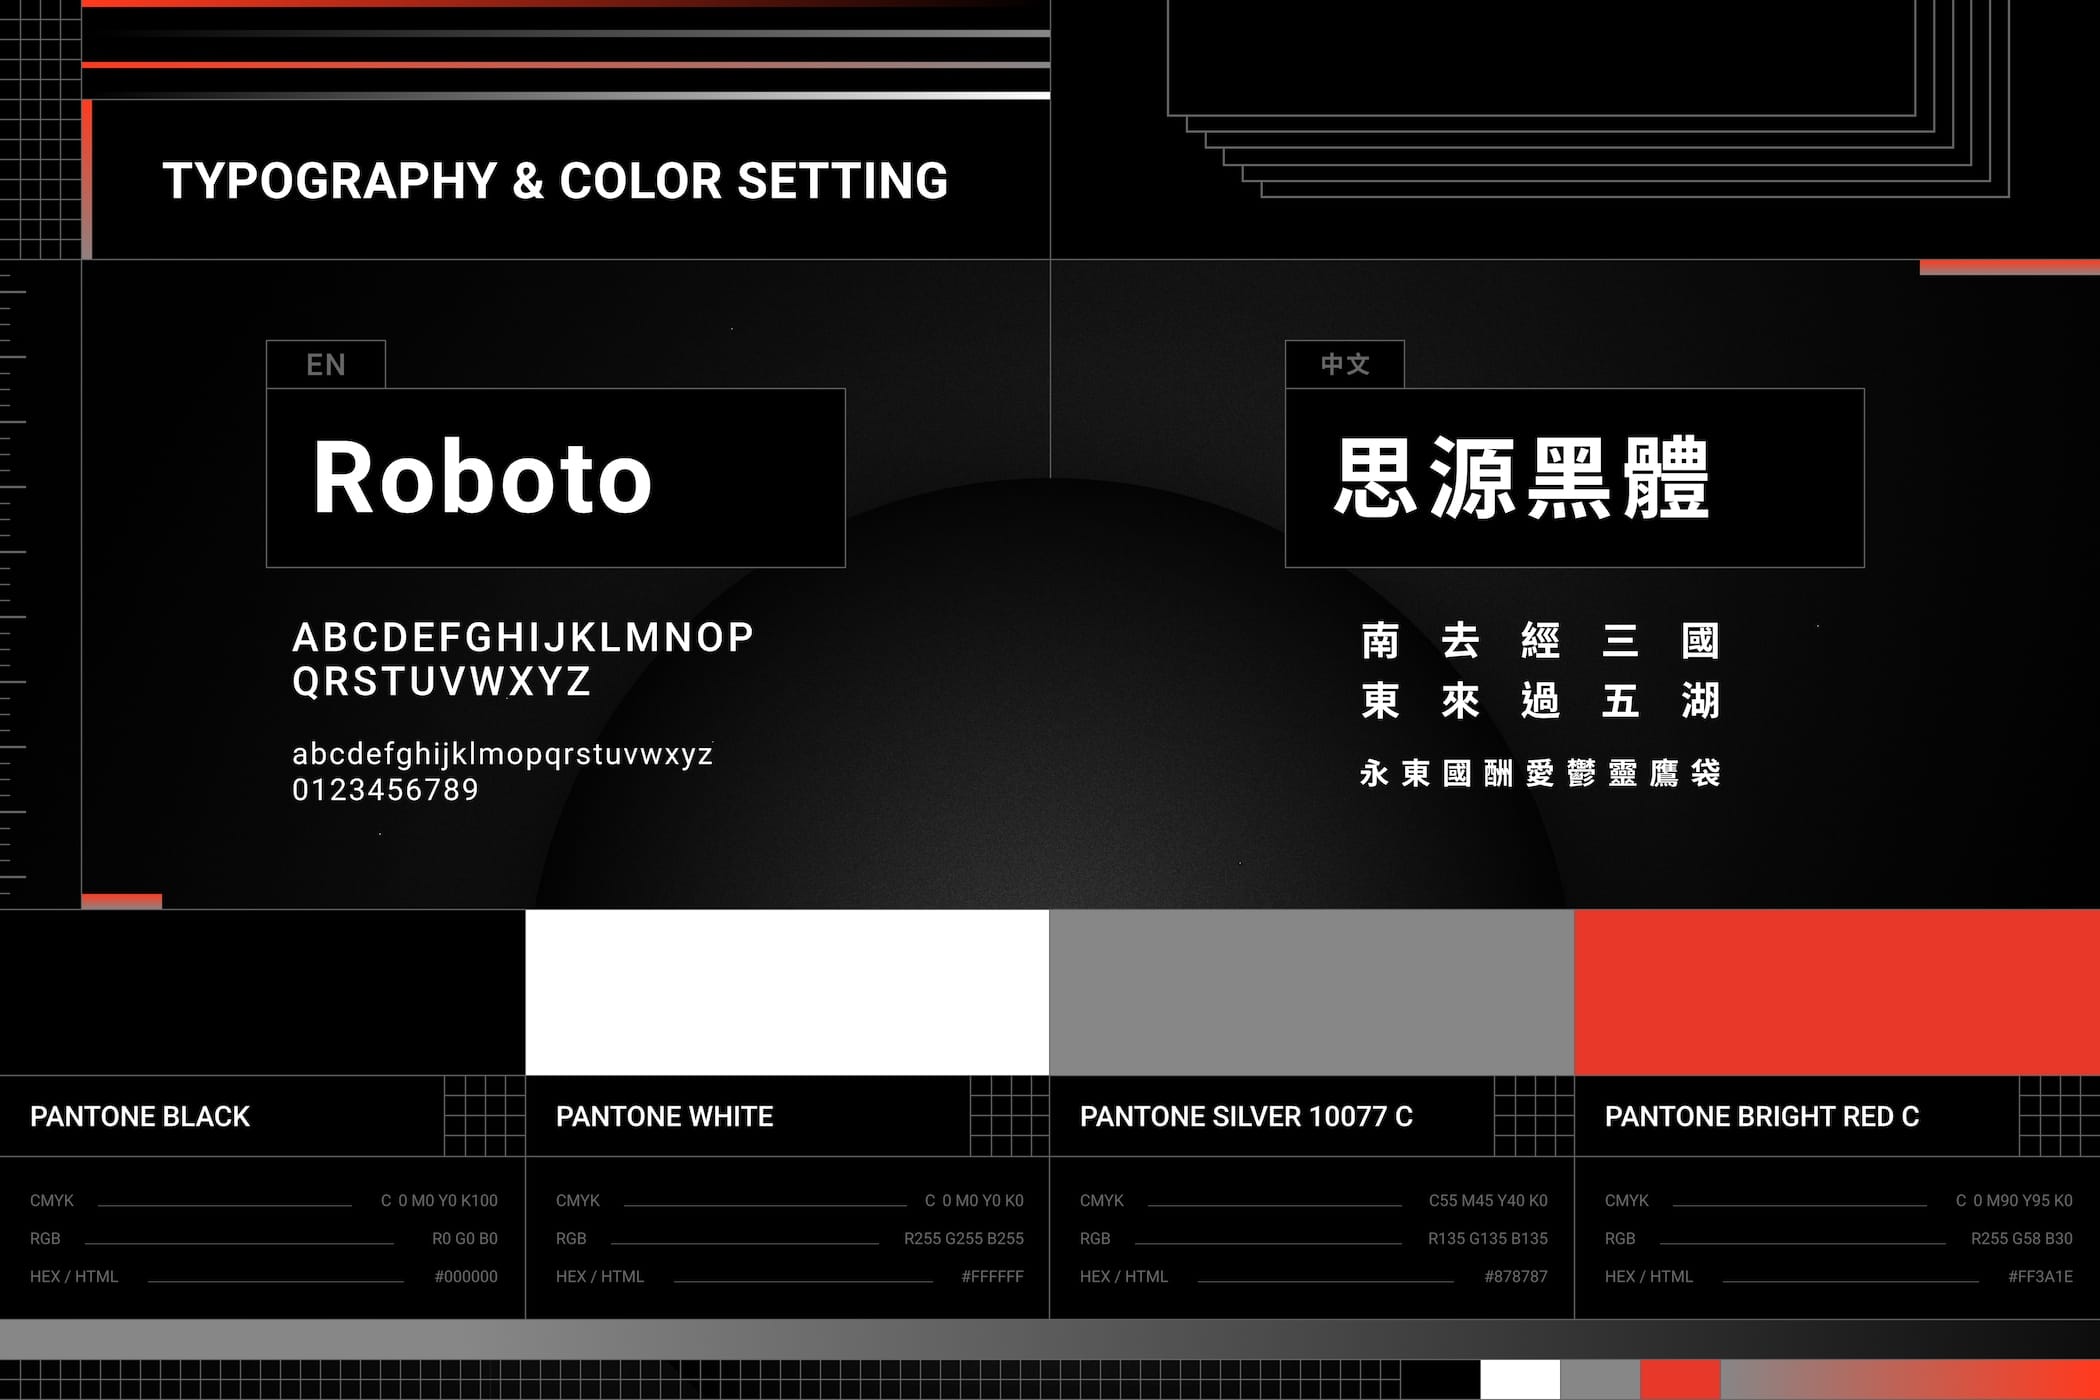Click the uppercase alphabet line ABCDEFGHIJKLMNOP
The height and width of the screenshot is (1400, 2100).
523,637
